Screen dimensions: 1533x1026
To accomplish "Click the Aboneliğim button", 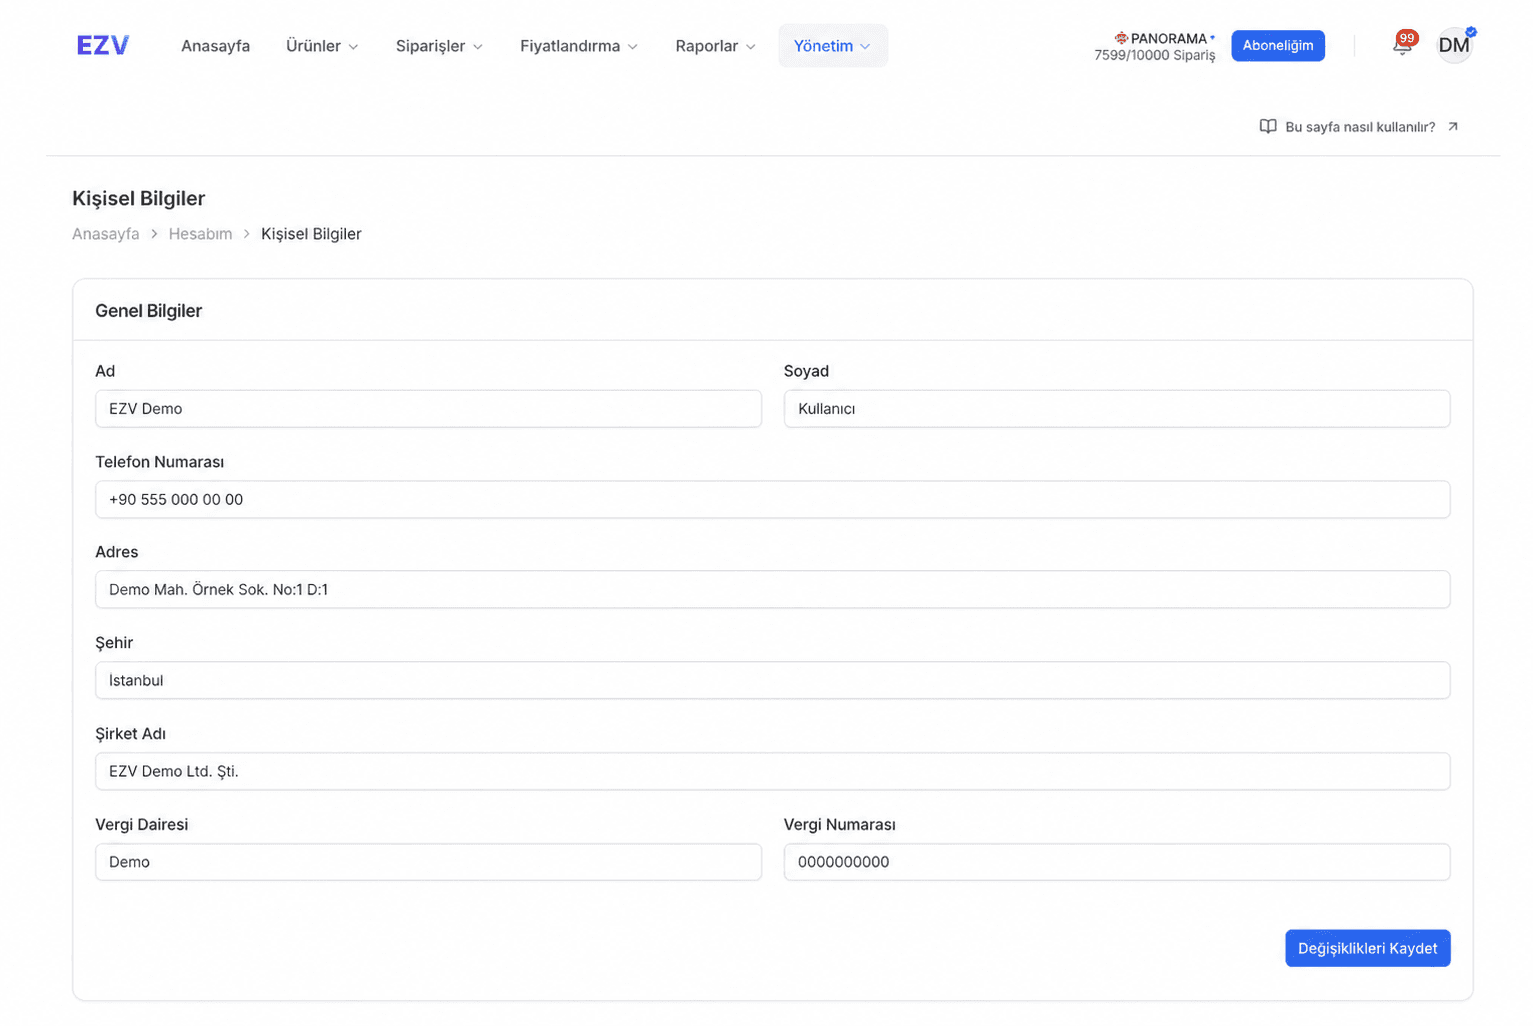I will click(1278, 46).
